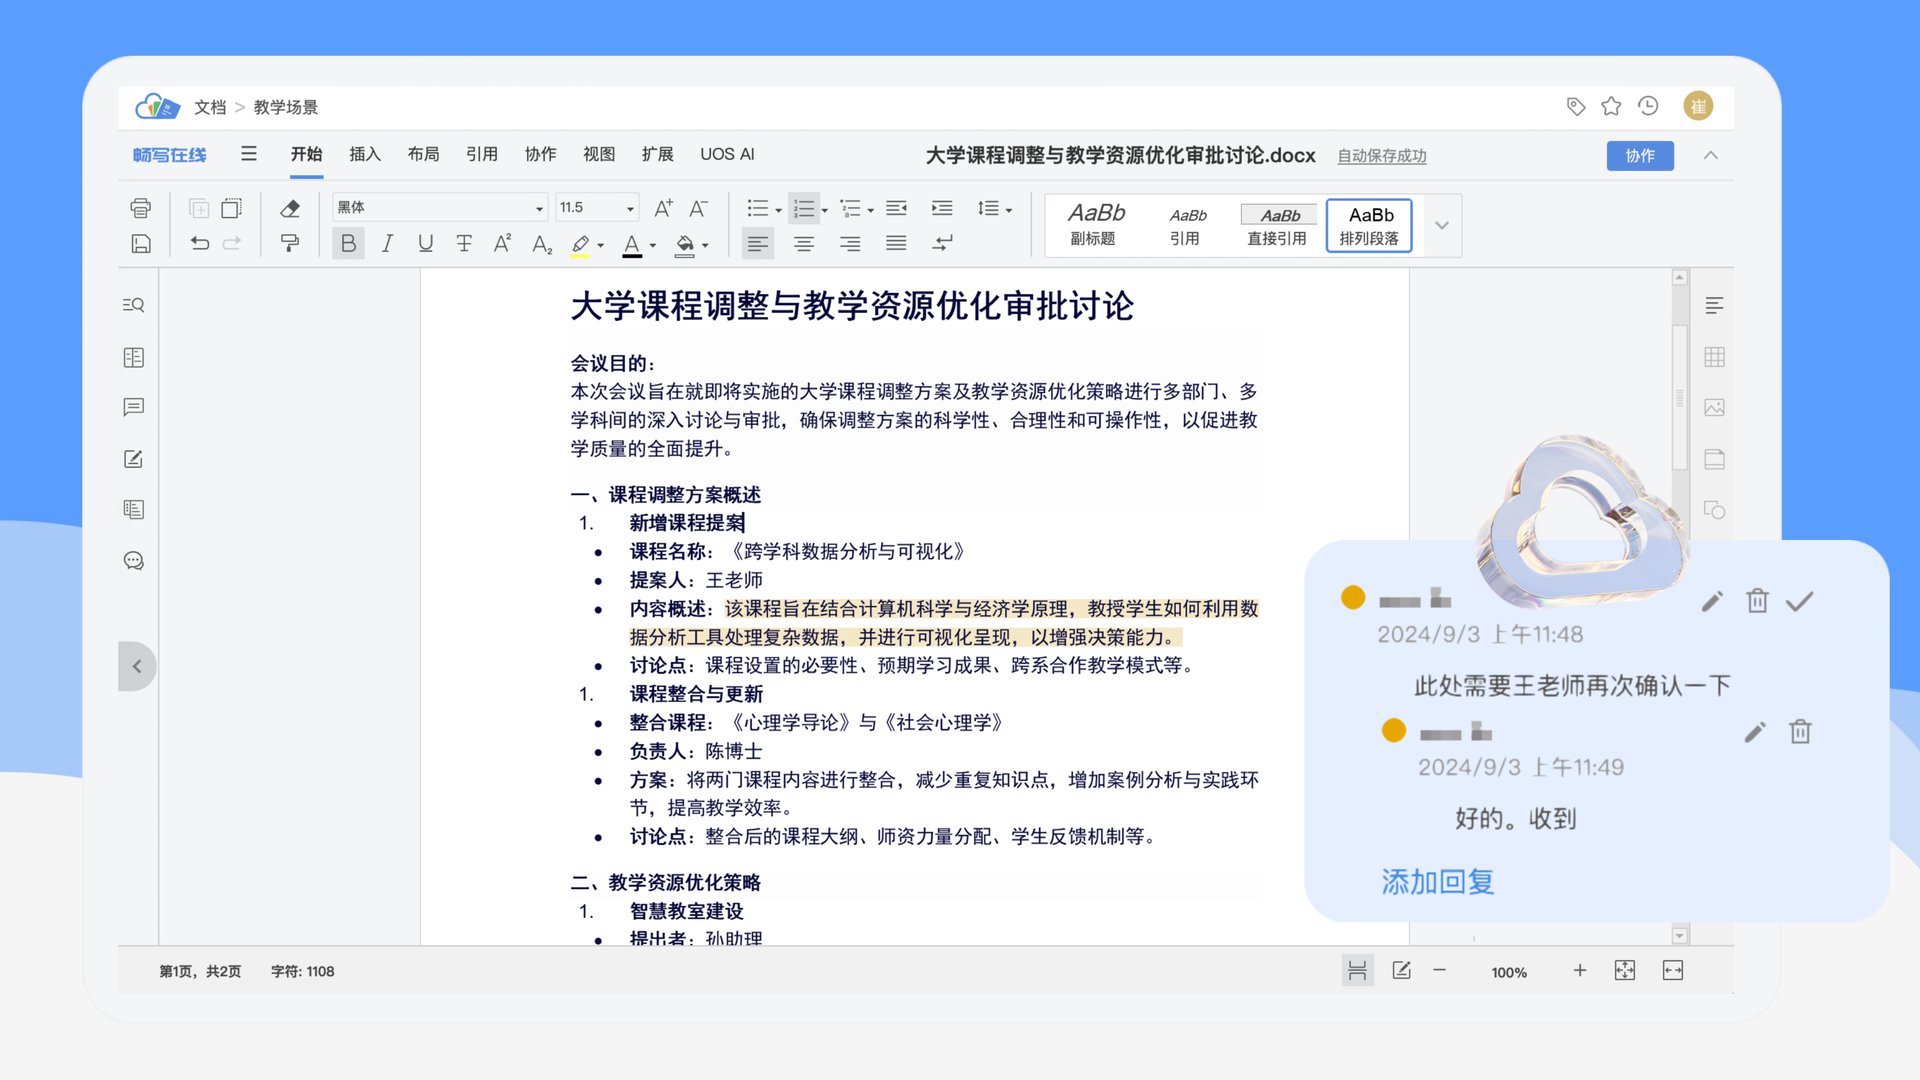Set center text alignment
1920x1080 pixels.
click(x=804, y=243)
